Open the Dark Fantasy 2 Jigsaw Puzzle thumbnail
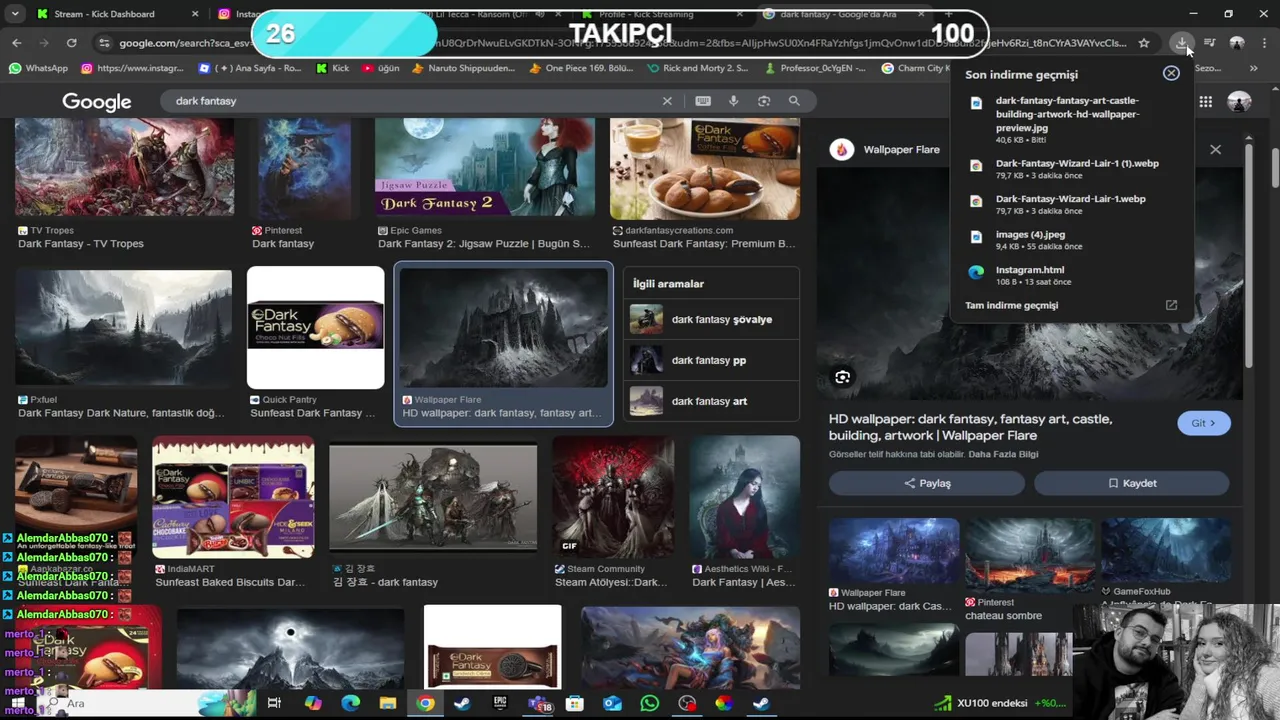The image size is (1280, 720). click(x=484, y=168)
